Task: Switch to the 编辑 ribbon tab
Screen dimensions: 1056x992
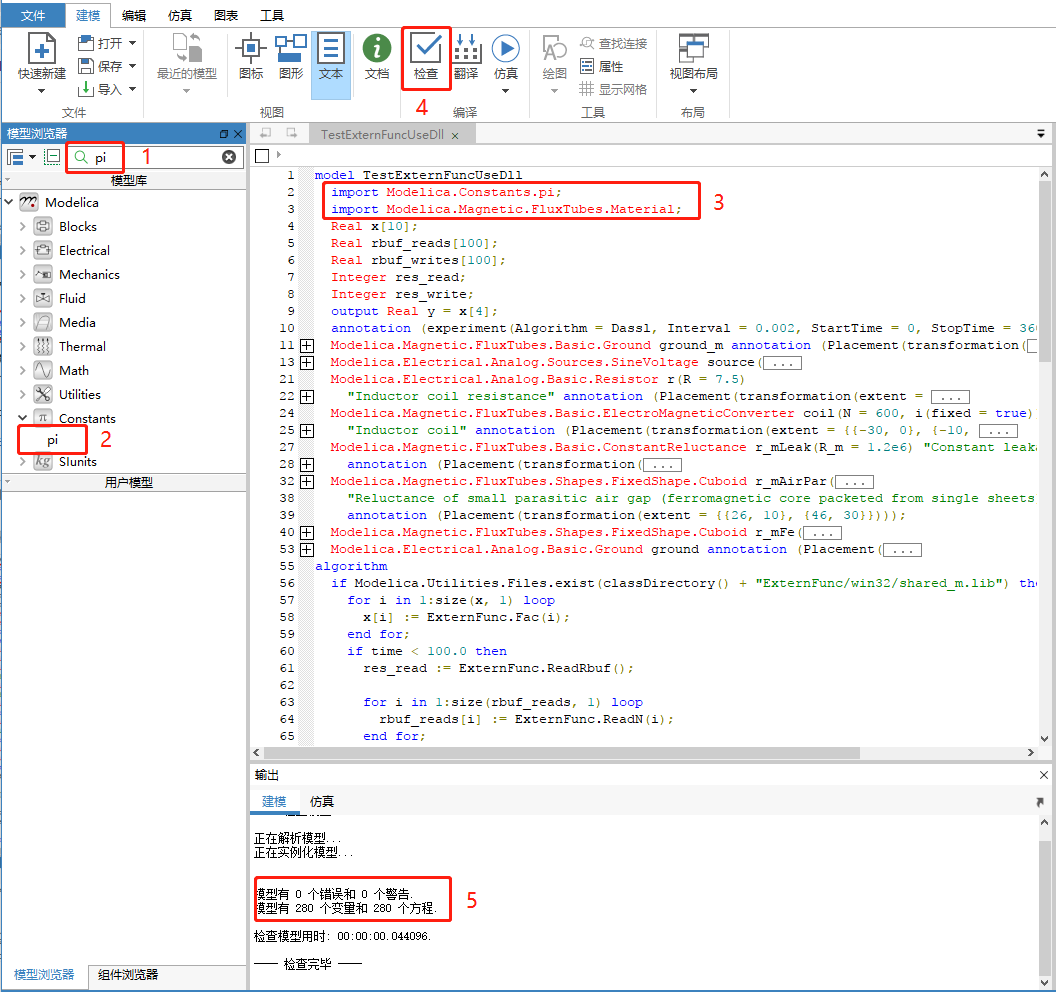Action: click(x=134, y=15)
